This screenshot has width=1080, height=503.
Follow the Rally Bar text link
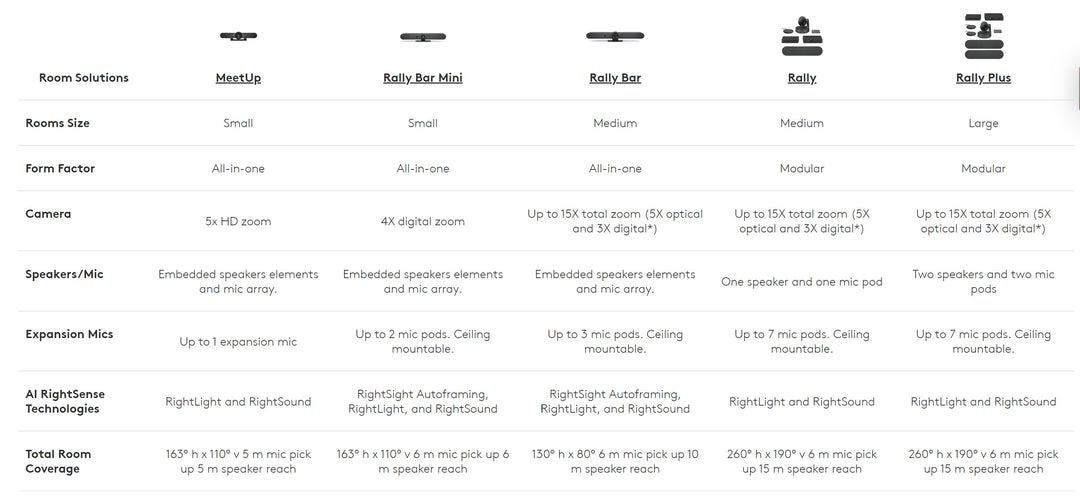(x=615, y=78)
